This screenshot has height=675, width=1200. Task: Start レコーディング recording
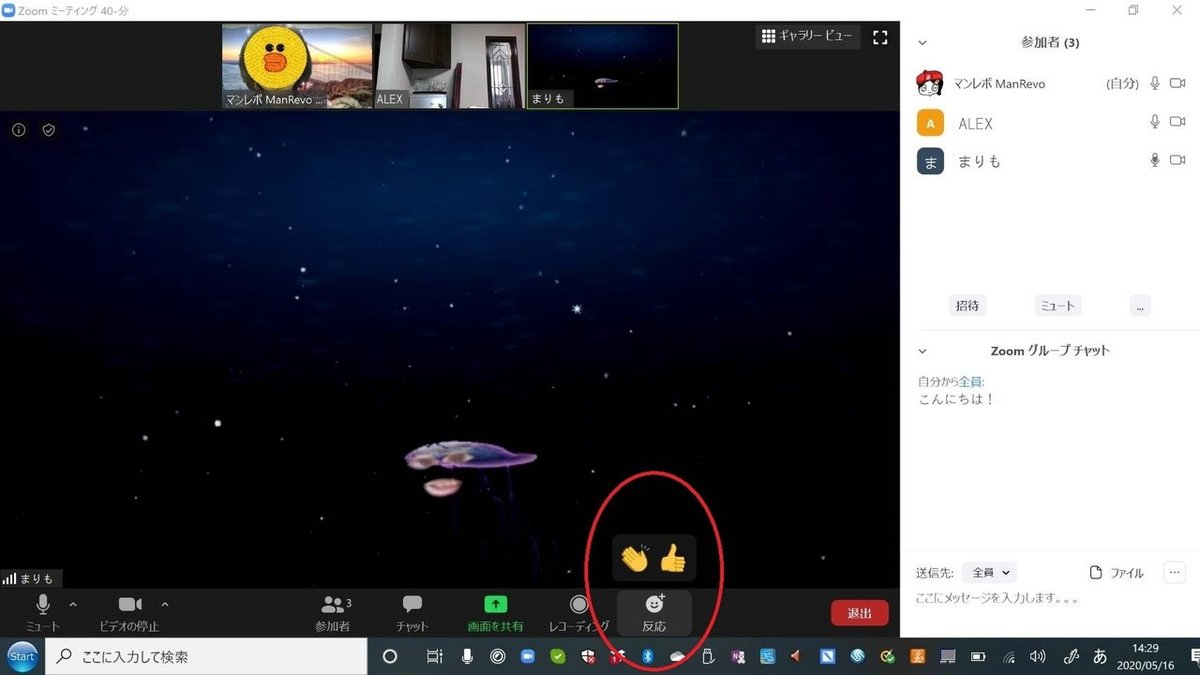coord(579,612)
